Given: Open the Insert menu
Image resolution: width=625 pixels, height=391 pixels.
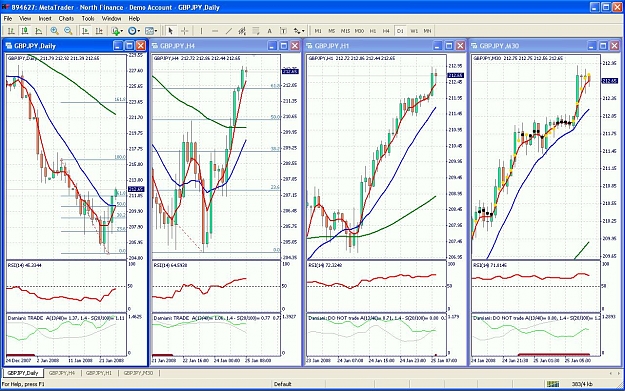Looking at the screenshot, I should [45, 18].
